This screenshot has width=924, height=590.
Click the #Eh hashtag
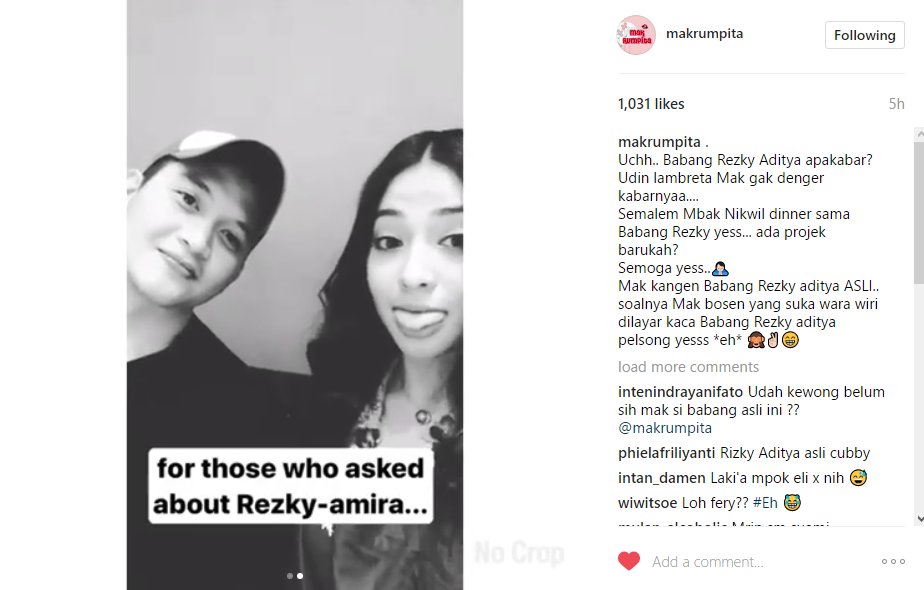pos(765,503)
